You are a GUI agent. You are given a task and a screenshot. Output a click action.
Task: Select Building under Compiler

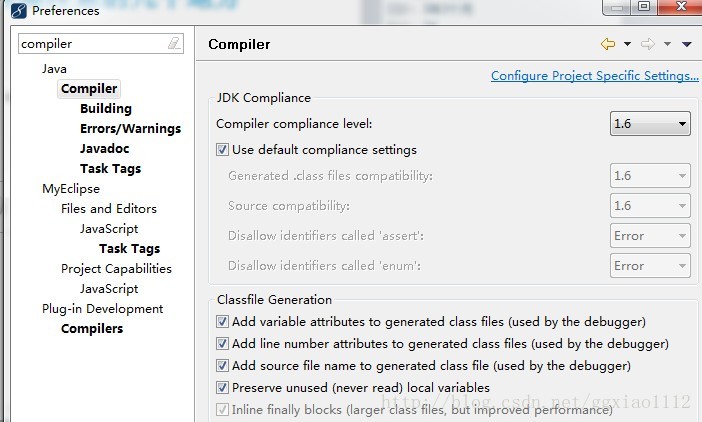[105, 109]
